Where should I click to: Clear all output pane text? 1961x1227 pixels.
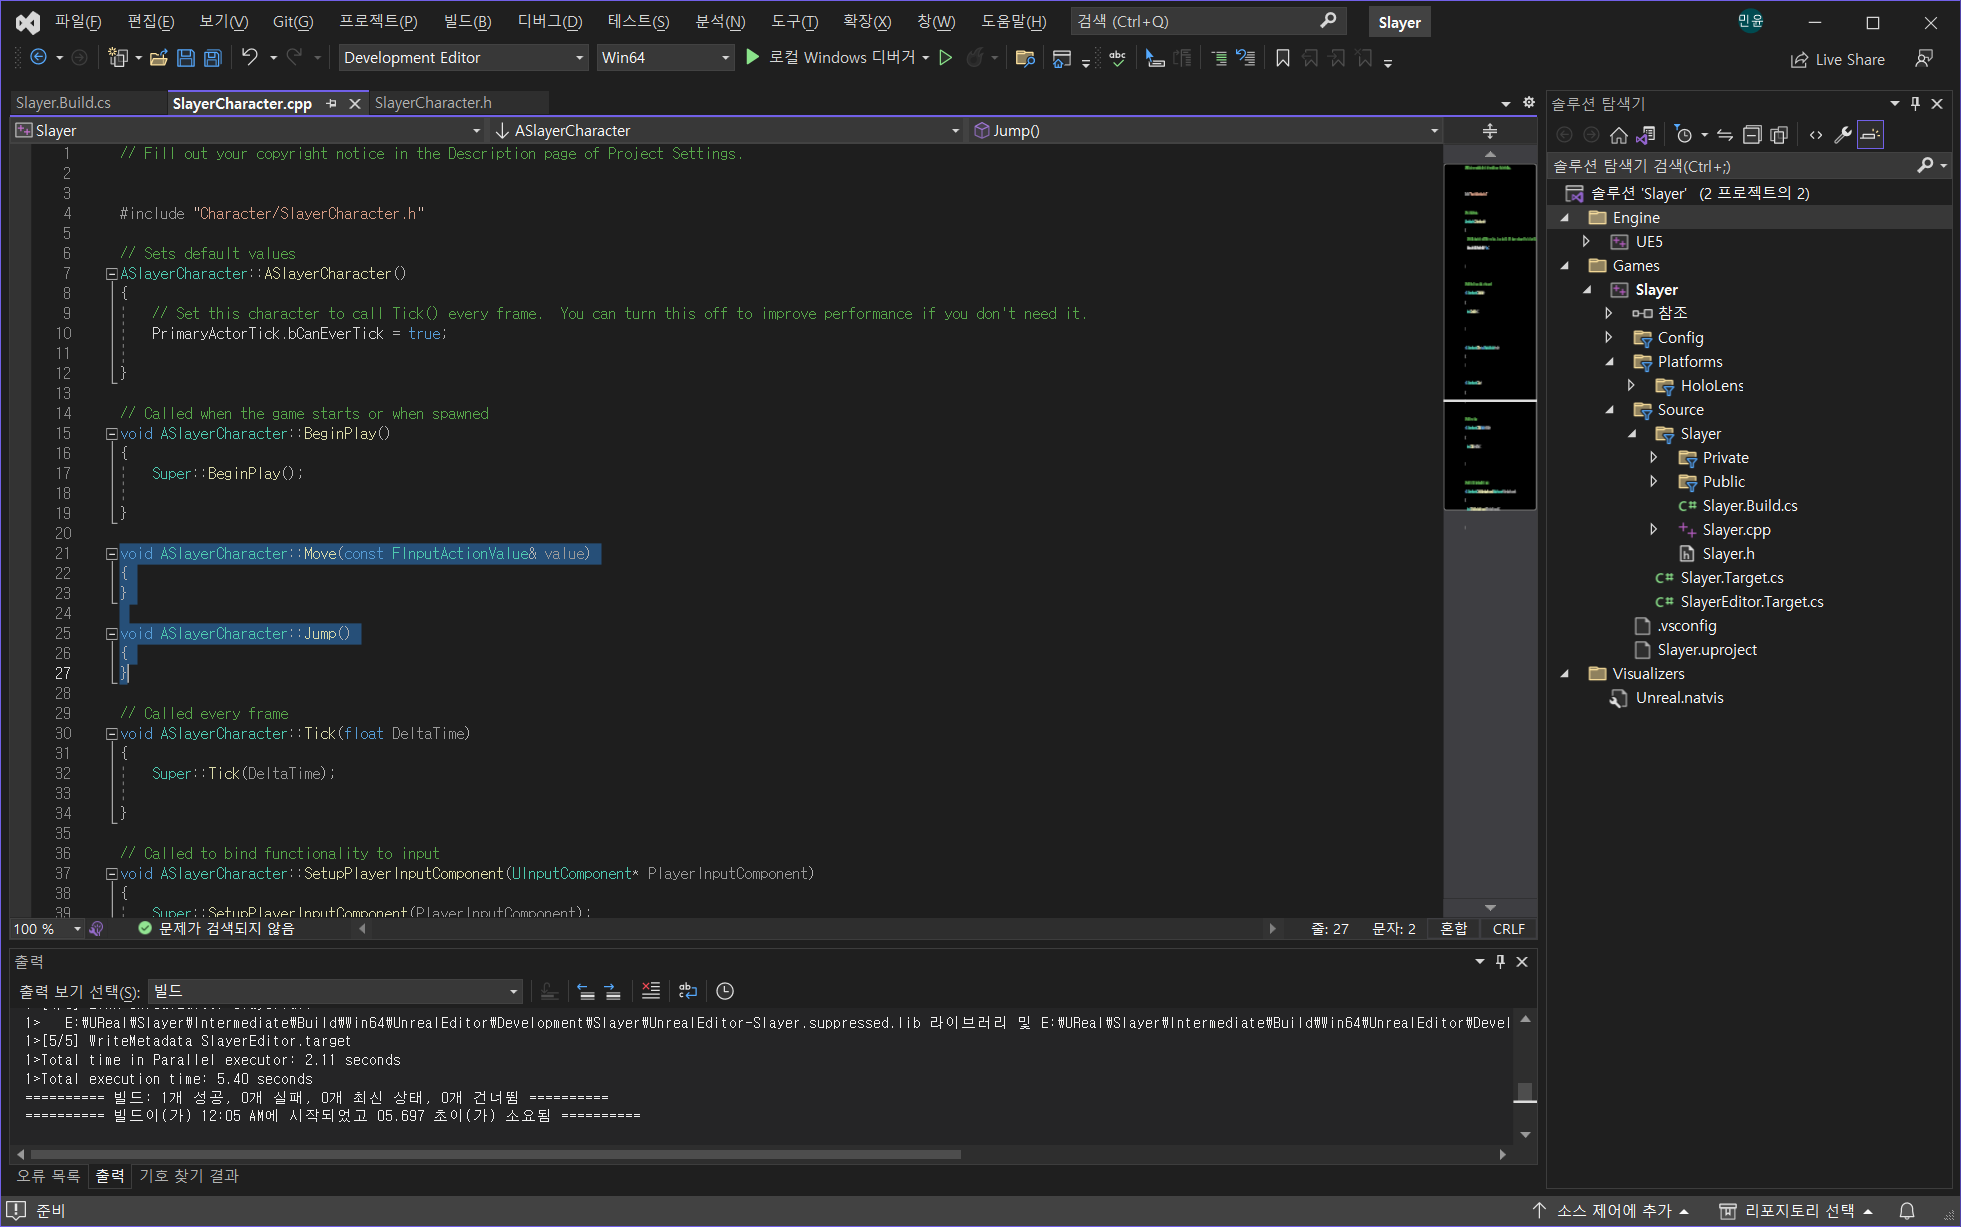(x=651, y=991)
